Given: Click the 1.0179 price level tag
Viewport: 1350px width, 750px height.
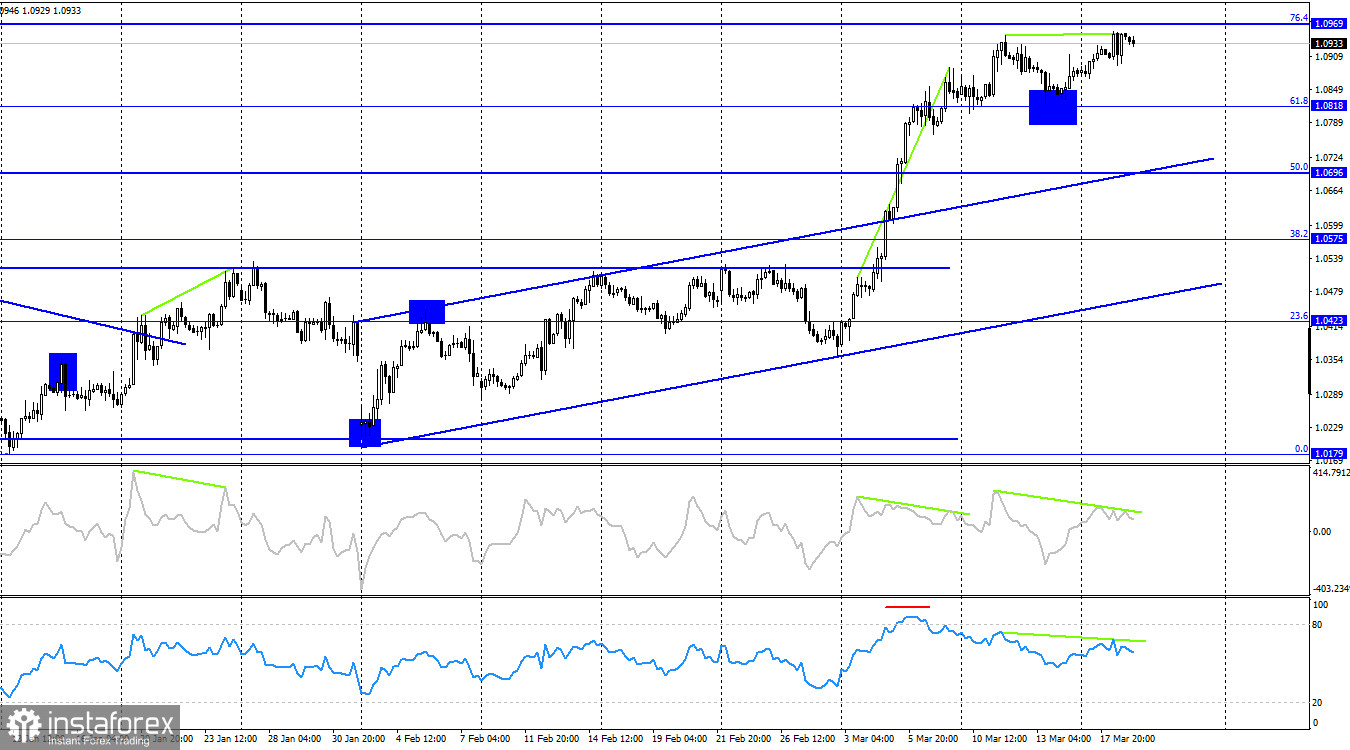Looking at the screenshot, I should [x=1329, y=454].
